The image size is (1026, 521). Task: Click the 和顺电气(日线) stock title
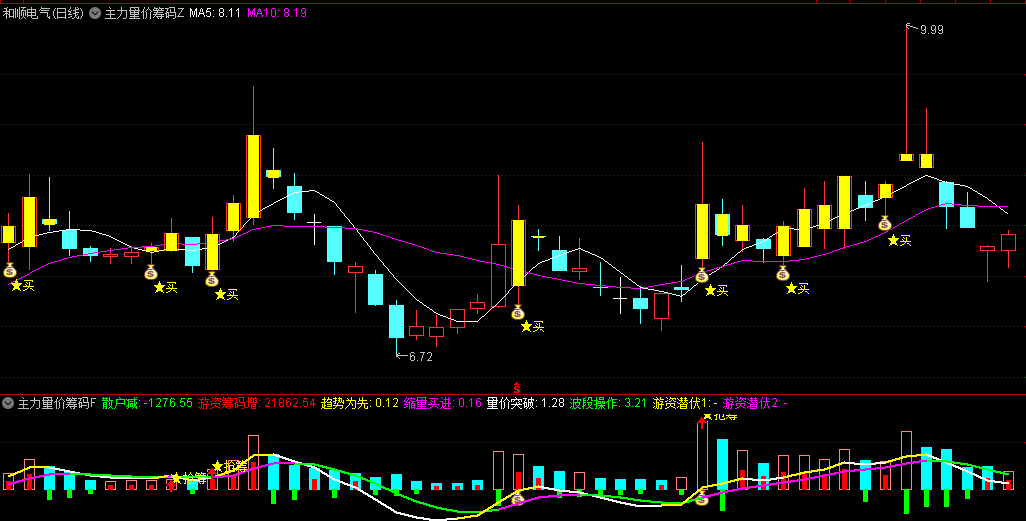pos(44,13)
